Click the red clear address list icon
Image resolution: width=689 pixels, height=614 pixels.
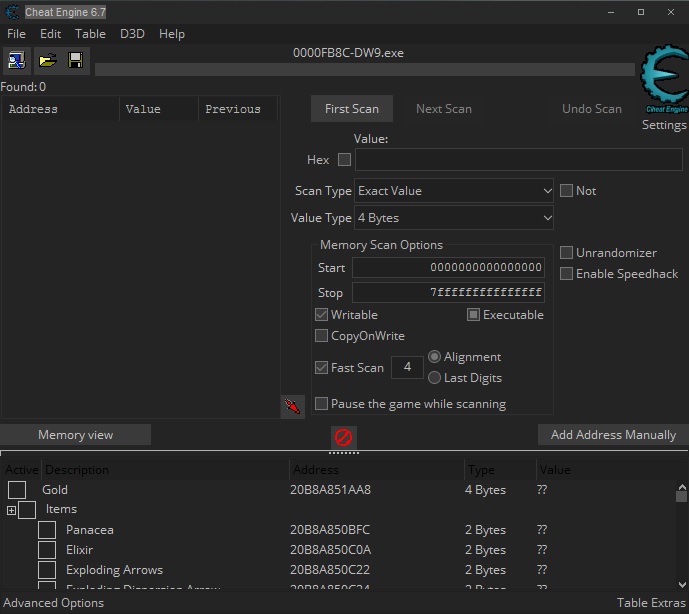pyautogui.click(x=344, y=437)
